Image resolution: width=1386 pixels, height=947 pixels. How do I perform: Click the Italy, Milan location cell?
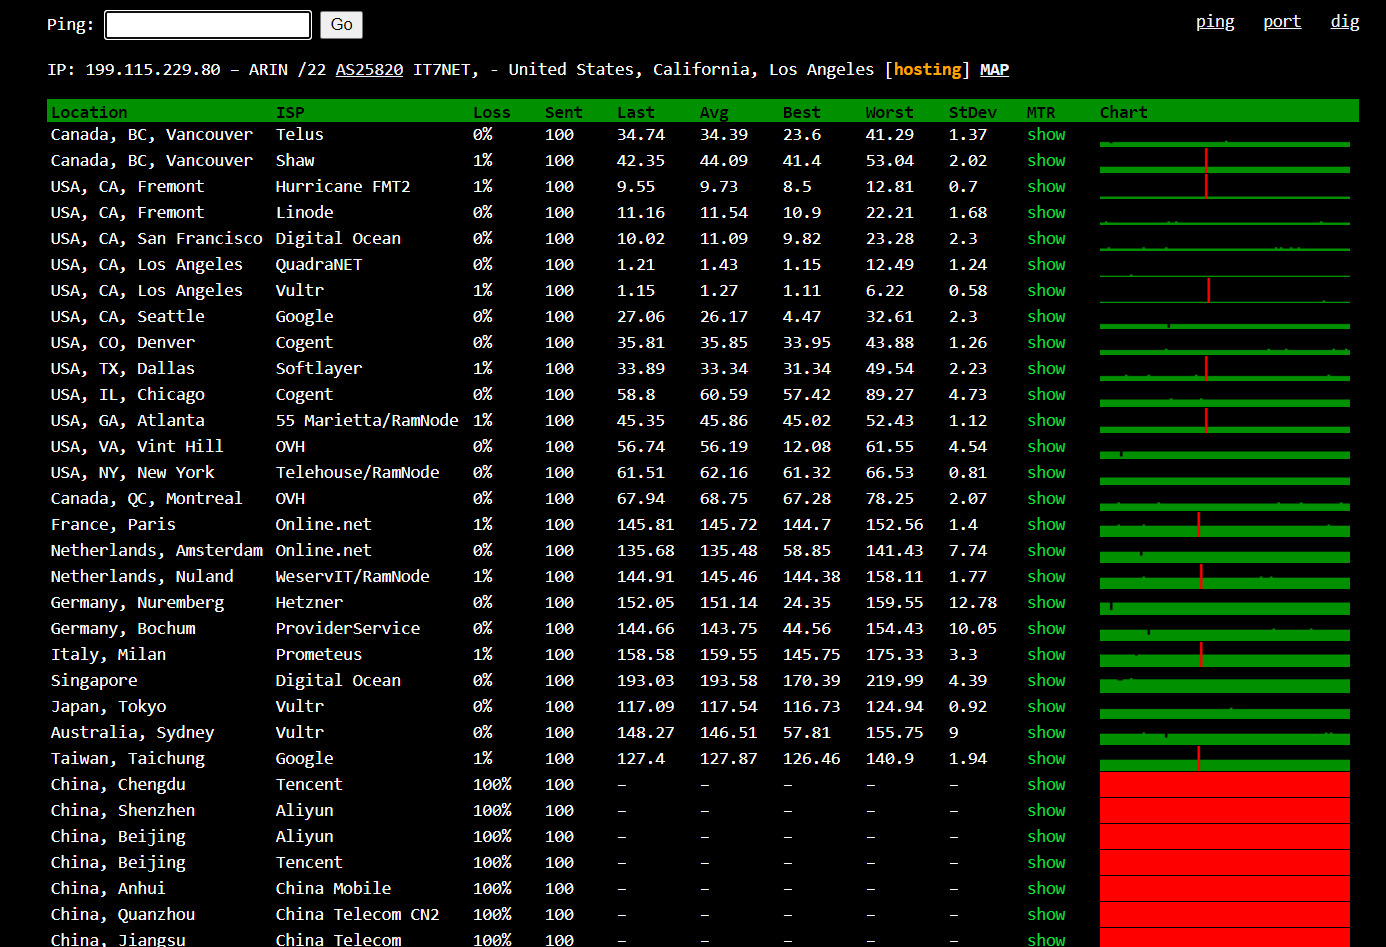click(109, 655)
